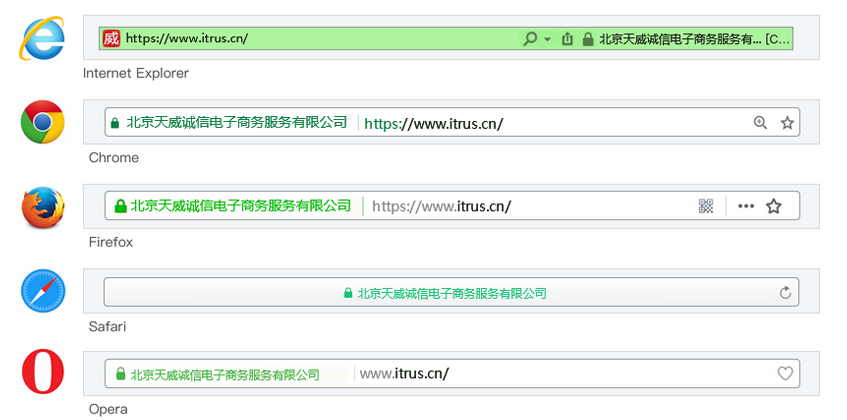Click the green company name in Firefox bar
The image size is (847, 420).
[x=241, y=205]
